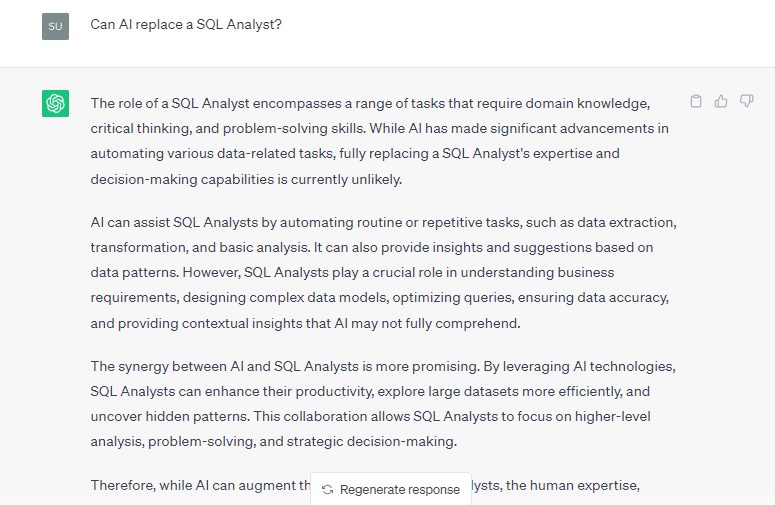Click the Regenerate response button label
Image resolution: width=775 pixels, height=505 pixels.
coord(400,490)
